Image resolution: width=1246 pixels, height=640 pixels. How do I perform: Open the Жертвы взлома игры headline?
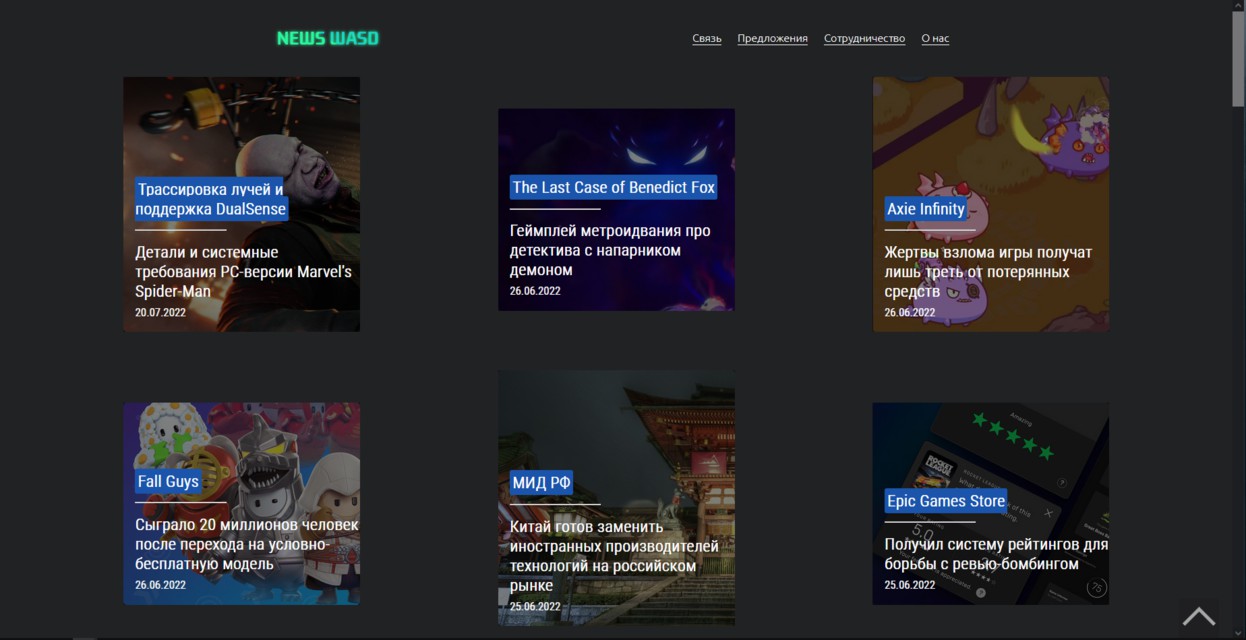[988, 272]
